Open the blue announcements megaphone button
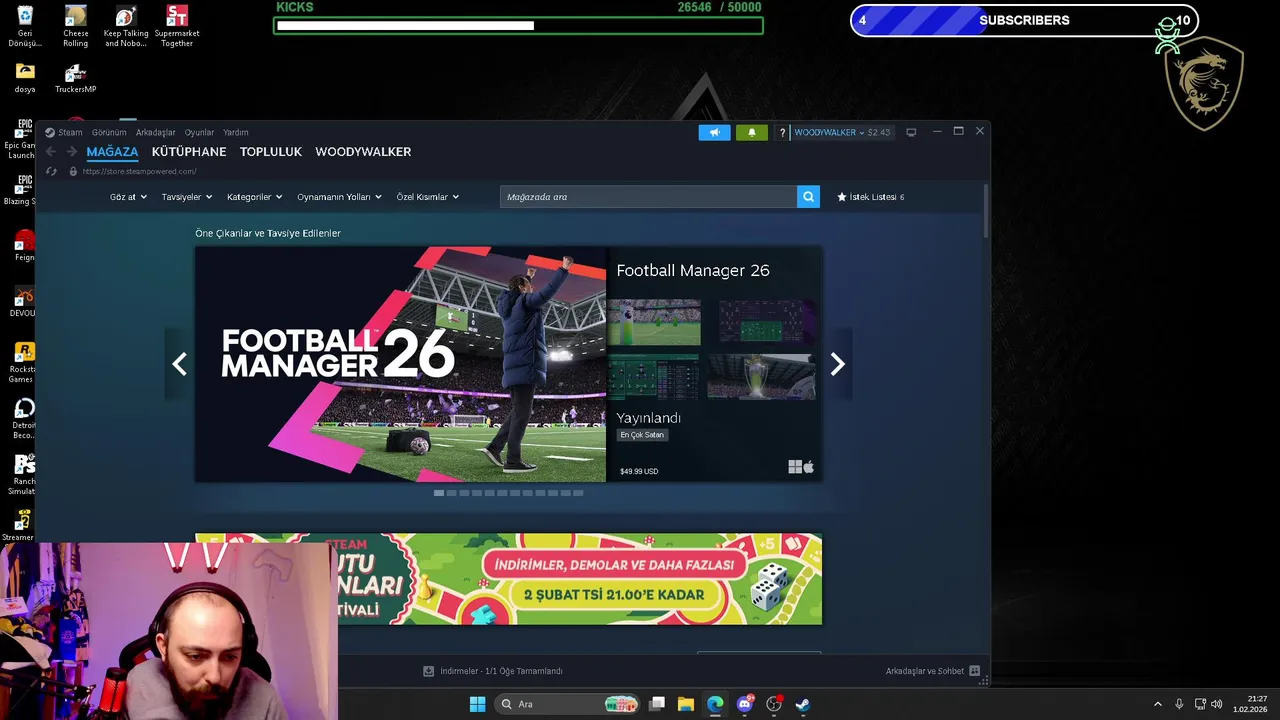1280x720 pixels. [714, 132]
